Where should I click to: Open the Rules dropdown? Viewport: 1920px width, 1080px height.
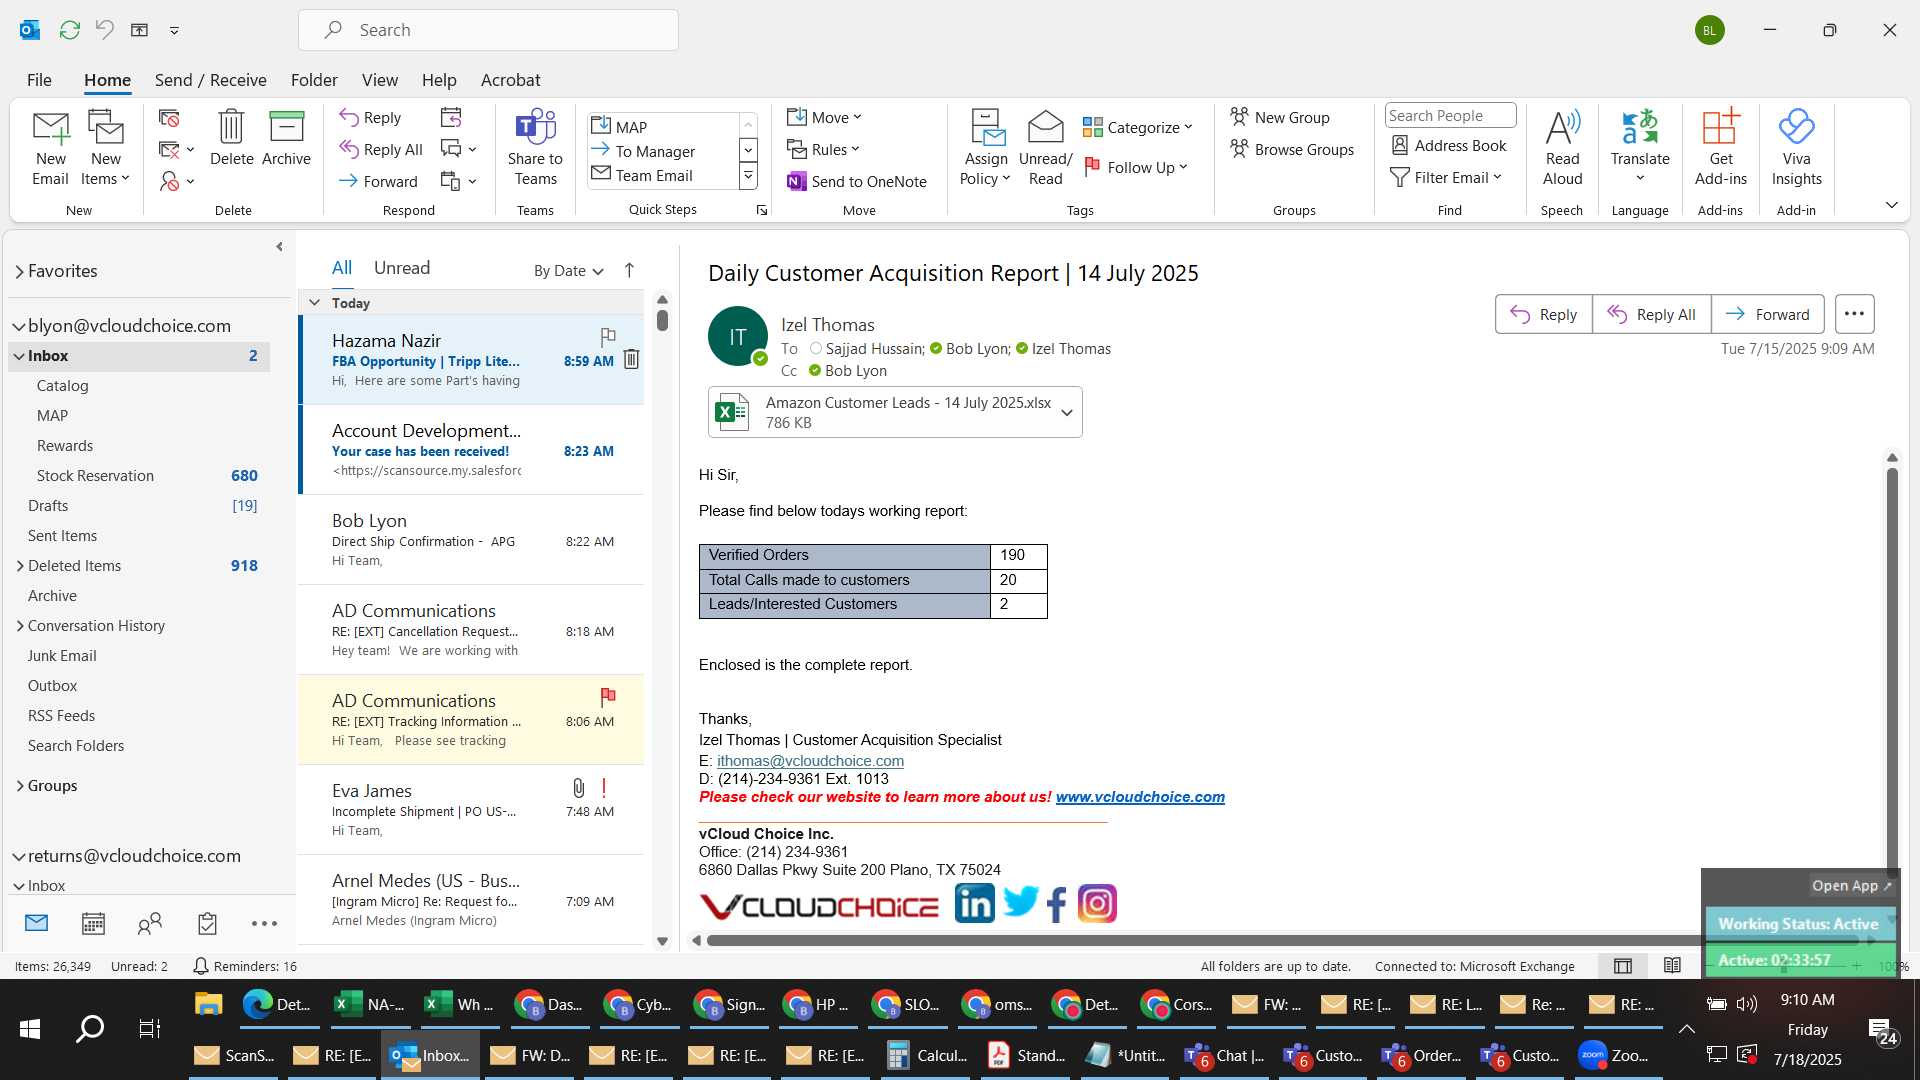823,149
